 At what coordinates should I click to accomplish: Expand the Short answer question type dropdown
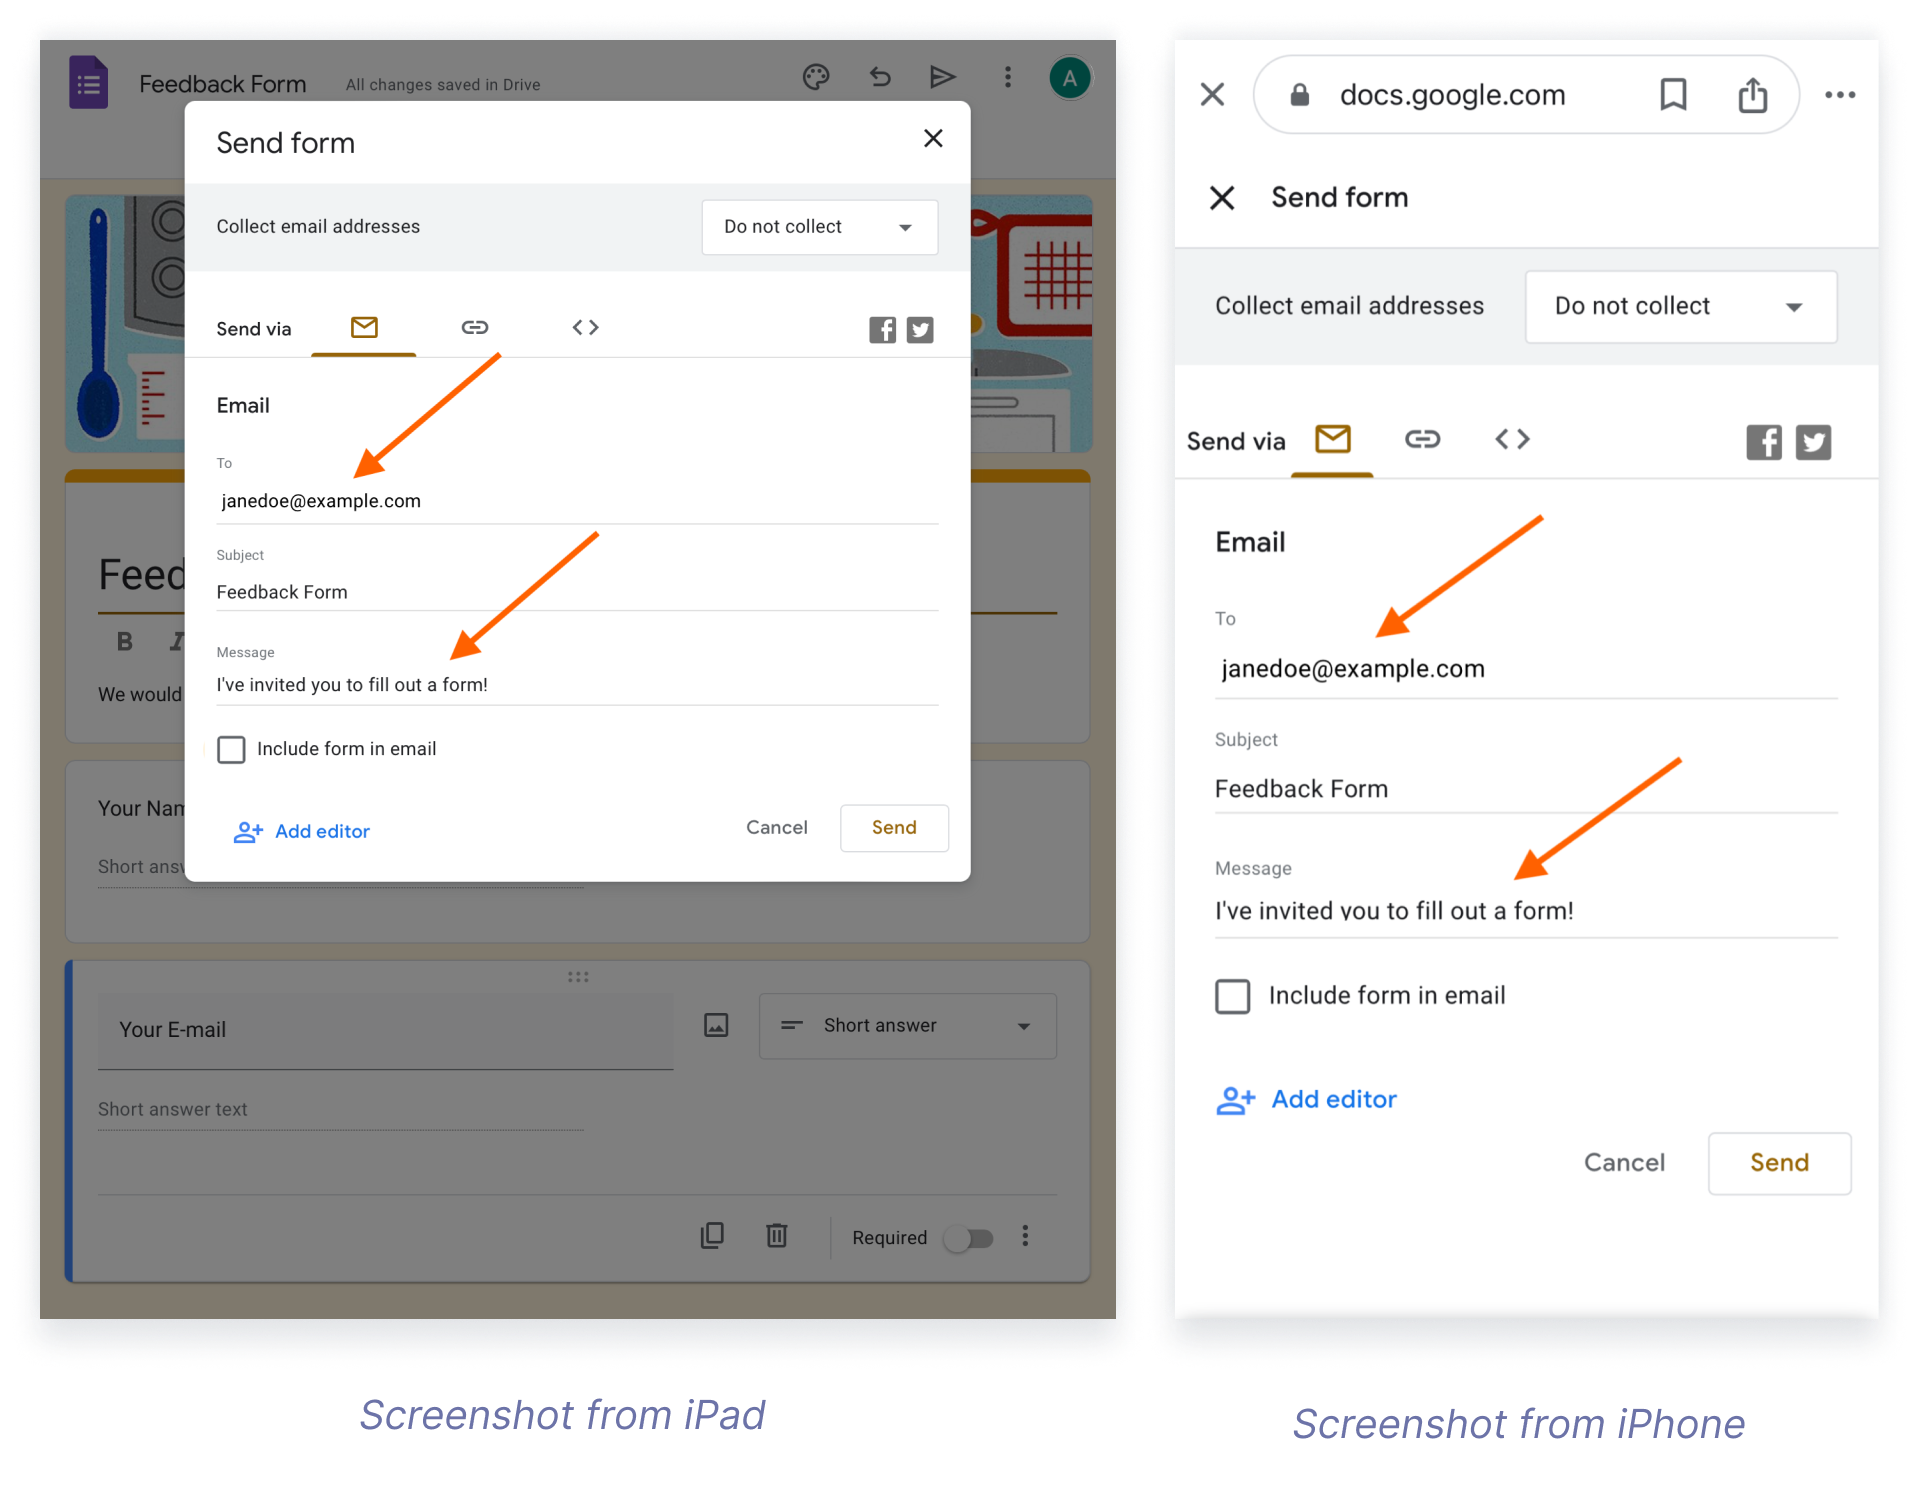coord(907,1026)
